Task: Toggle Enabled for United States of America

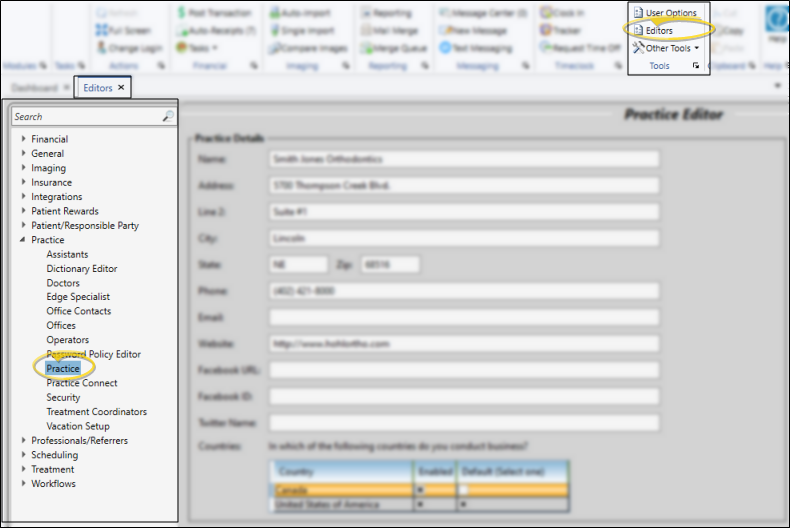Action: 420,505
